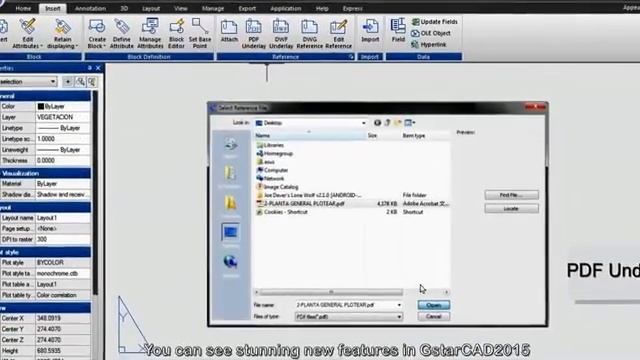Expand the Files of type dropdown
This screenshot has width=640, height=360.
399,316
